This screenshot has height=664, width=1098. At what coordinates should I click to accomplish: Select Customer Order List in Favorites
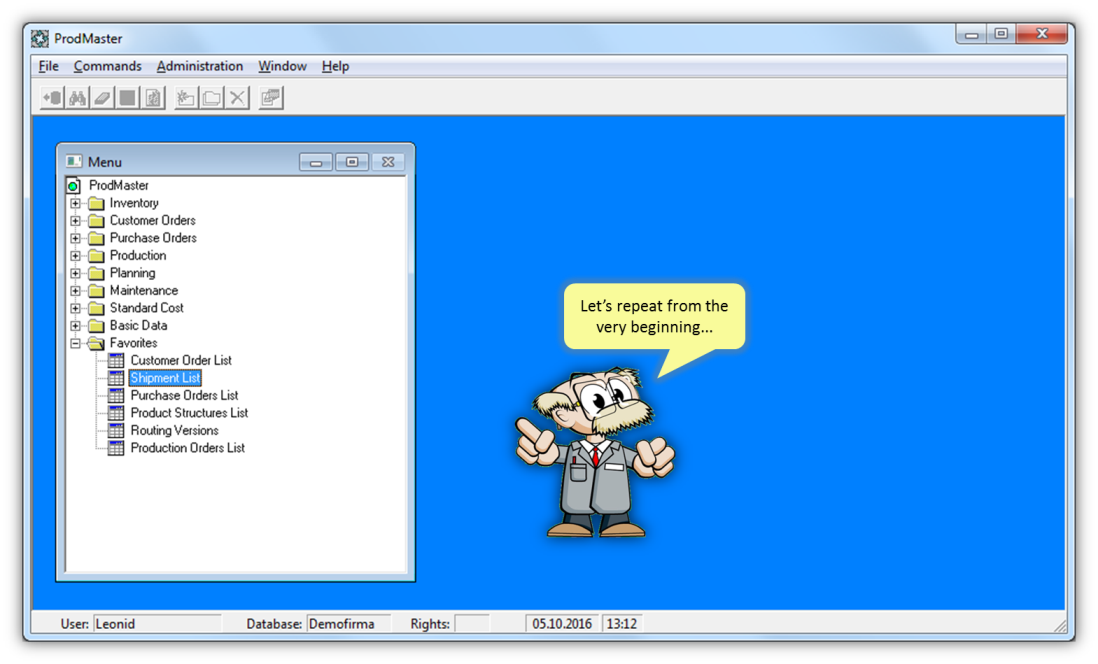click(x=181, y=361)
